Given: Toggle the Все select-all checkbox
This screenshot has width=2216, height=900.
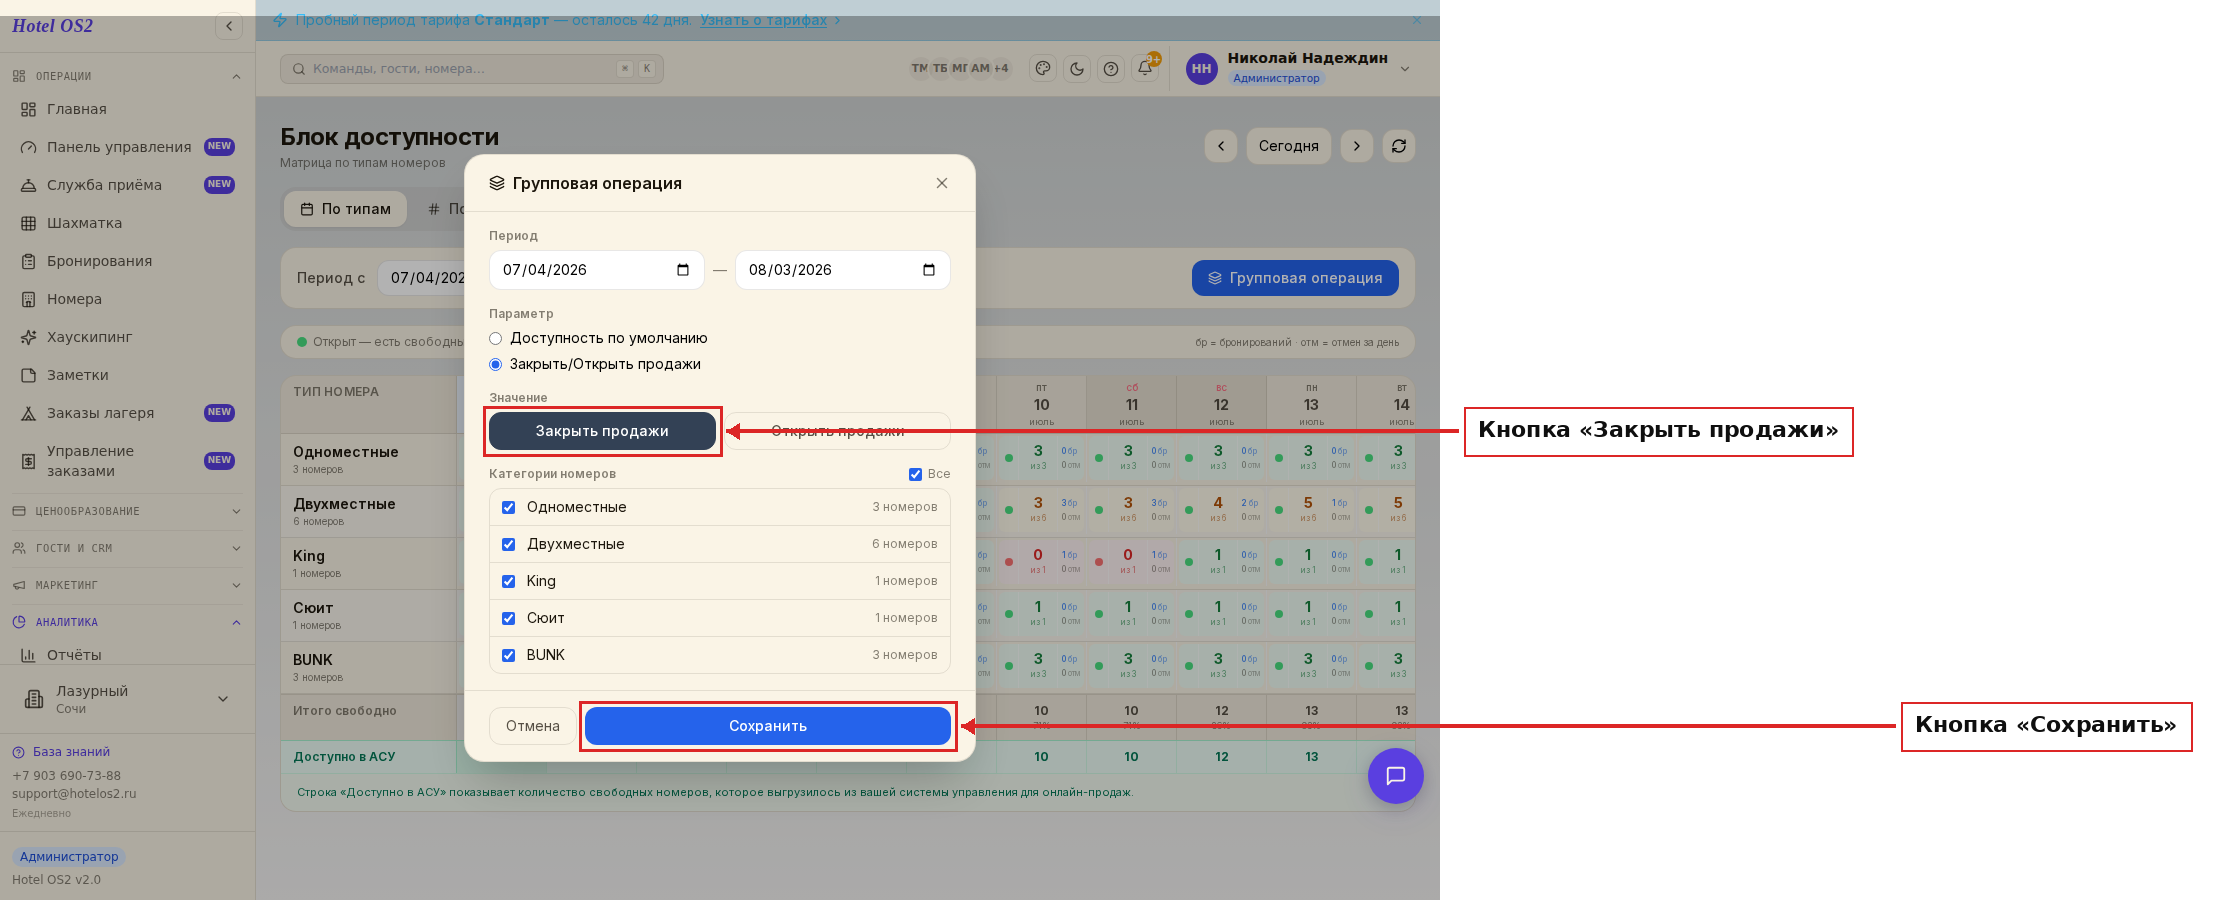Looking at the screenshot, I should (915, 474).
